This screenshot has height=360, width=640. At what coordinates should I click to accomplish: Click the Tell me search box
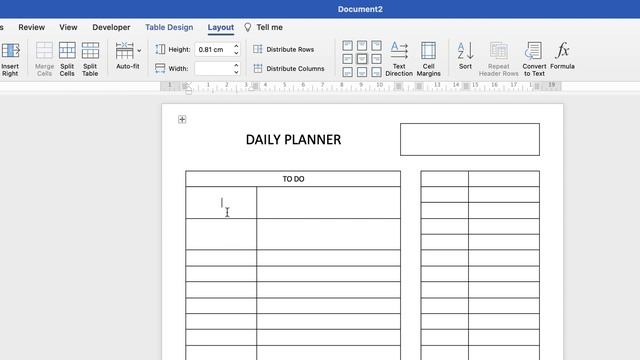tap(269, 27)
